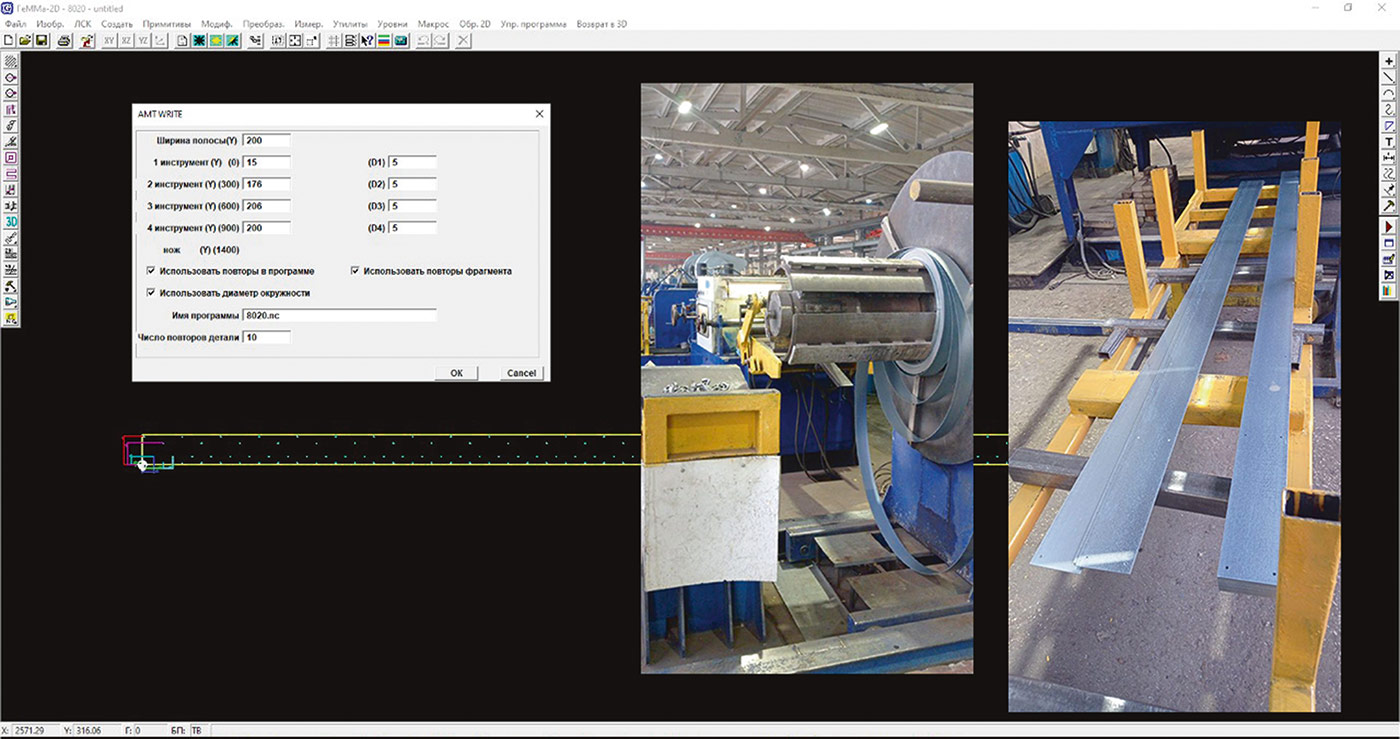Open the context help (arrow with question mark) icon
Image resolution: width=1400 pixels, height=739 pixels.
point(367,41)
